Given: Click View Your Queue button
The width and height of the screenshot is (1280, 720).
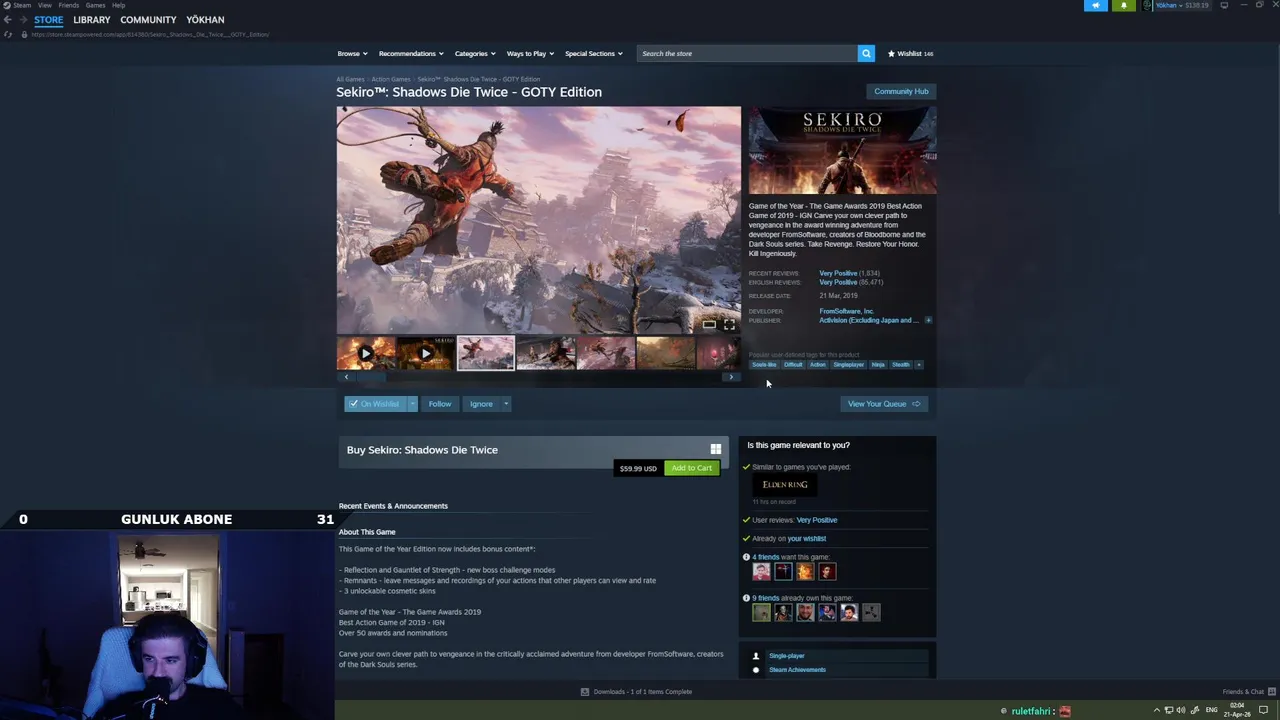Looking at the screenshot, I should 884,404.
